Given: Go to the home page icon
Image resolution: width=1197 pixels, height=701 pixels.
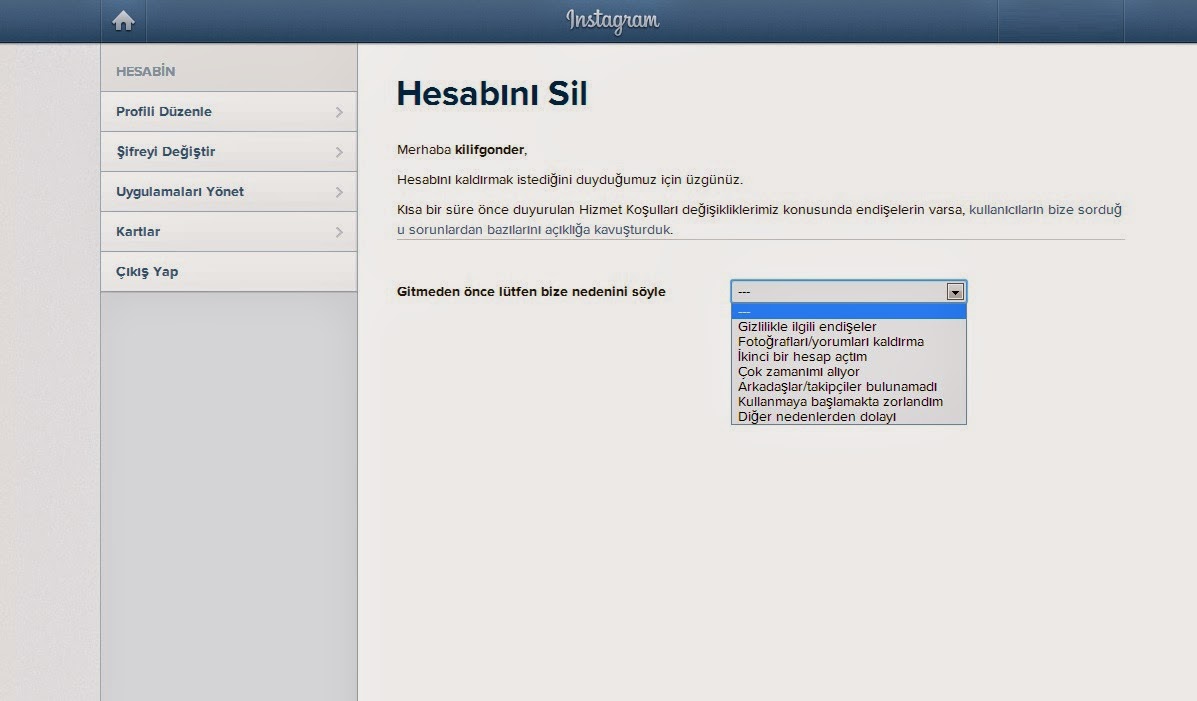Looking at the screenshot, I should pos(123,21).
